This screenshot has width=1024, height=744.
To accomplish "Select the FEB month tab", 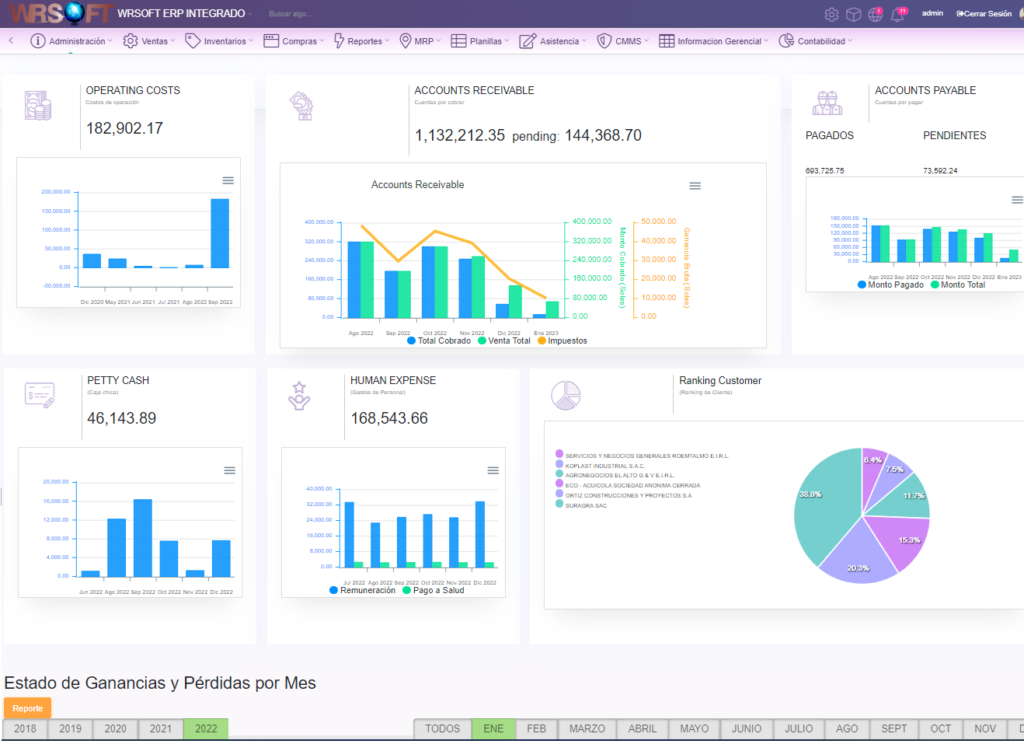I will 536,729.
